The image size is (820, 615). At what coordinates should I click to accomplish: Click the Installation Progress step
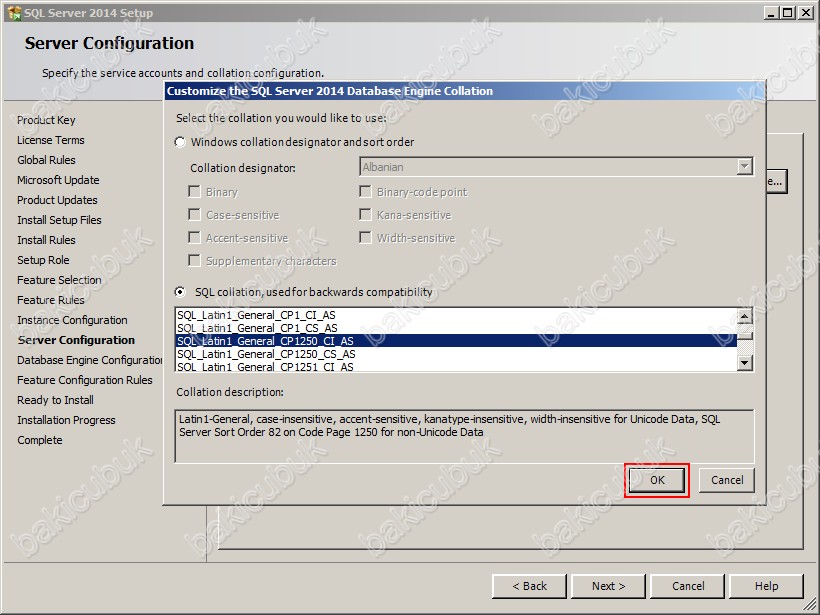[66, 420]
